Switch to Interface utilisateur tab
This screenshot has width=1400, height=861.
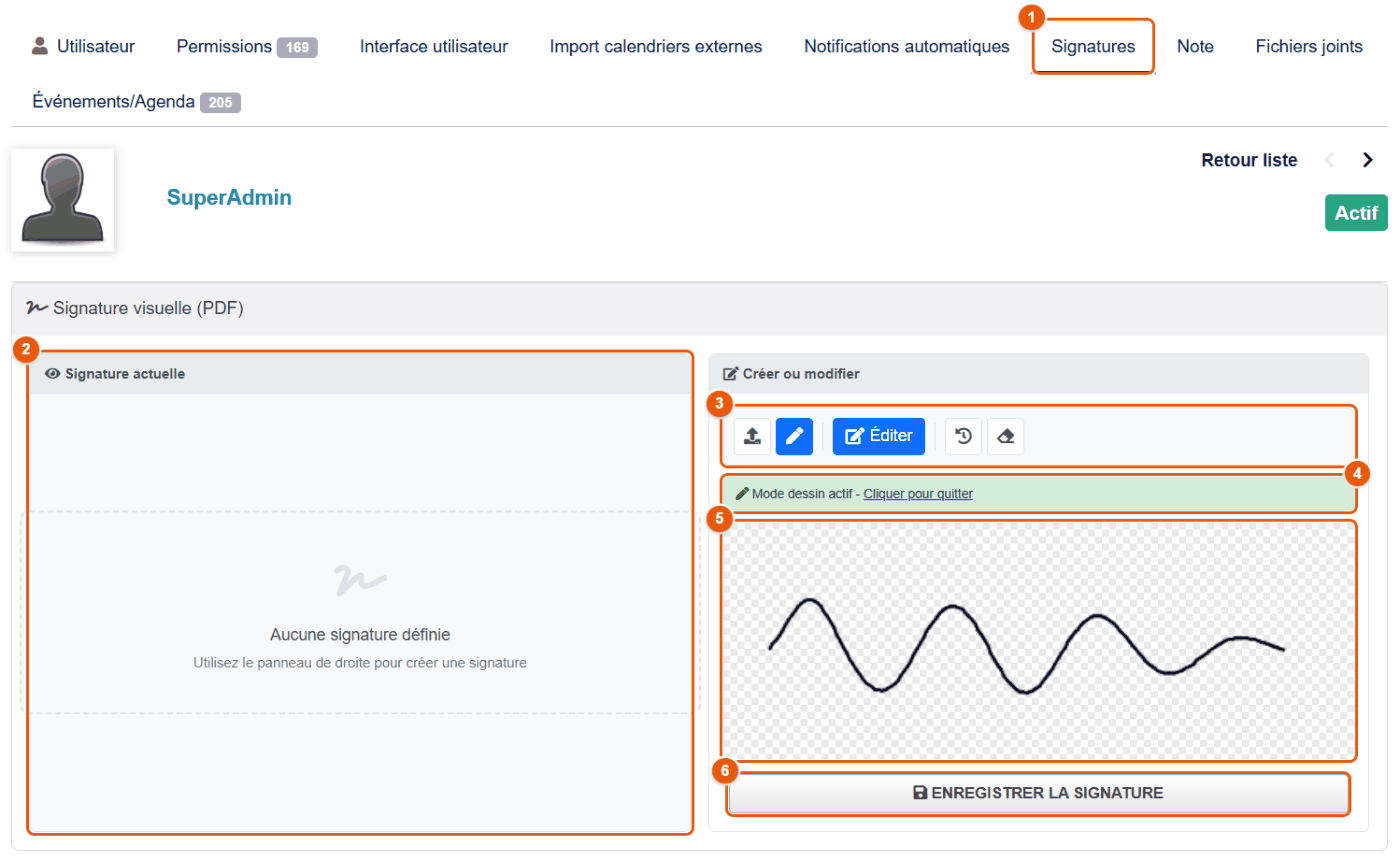(x=434, y=46)
